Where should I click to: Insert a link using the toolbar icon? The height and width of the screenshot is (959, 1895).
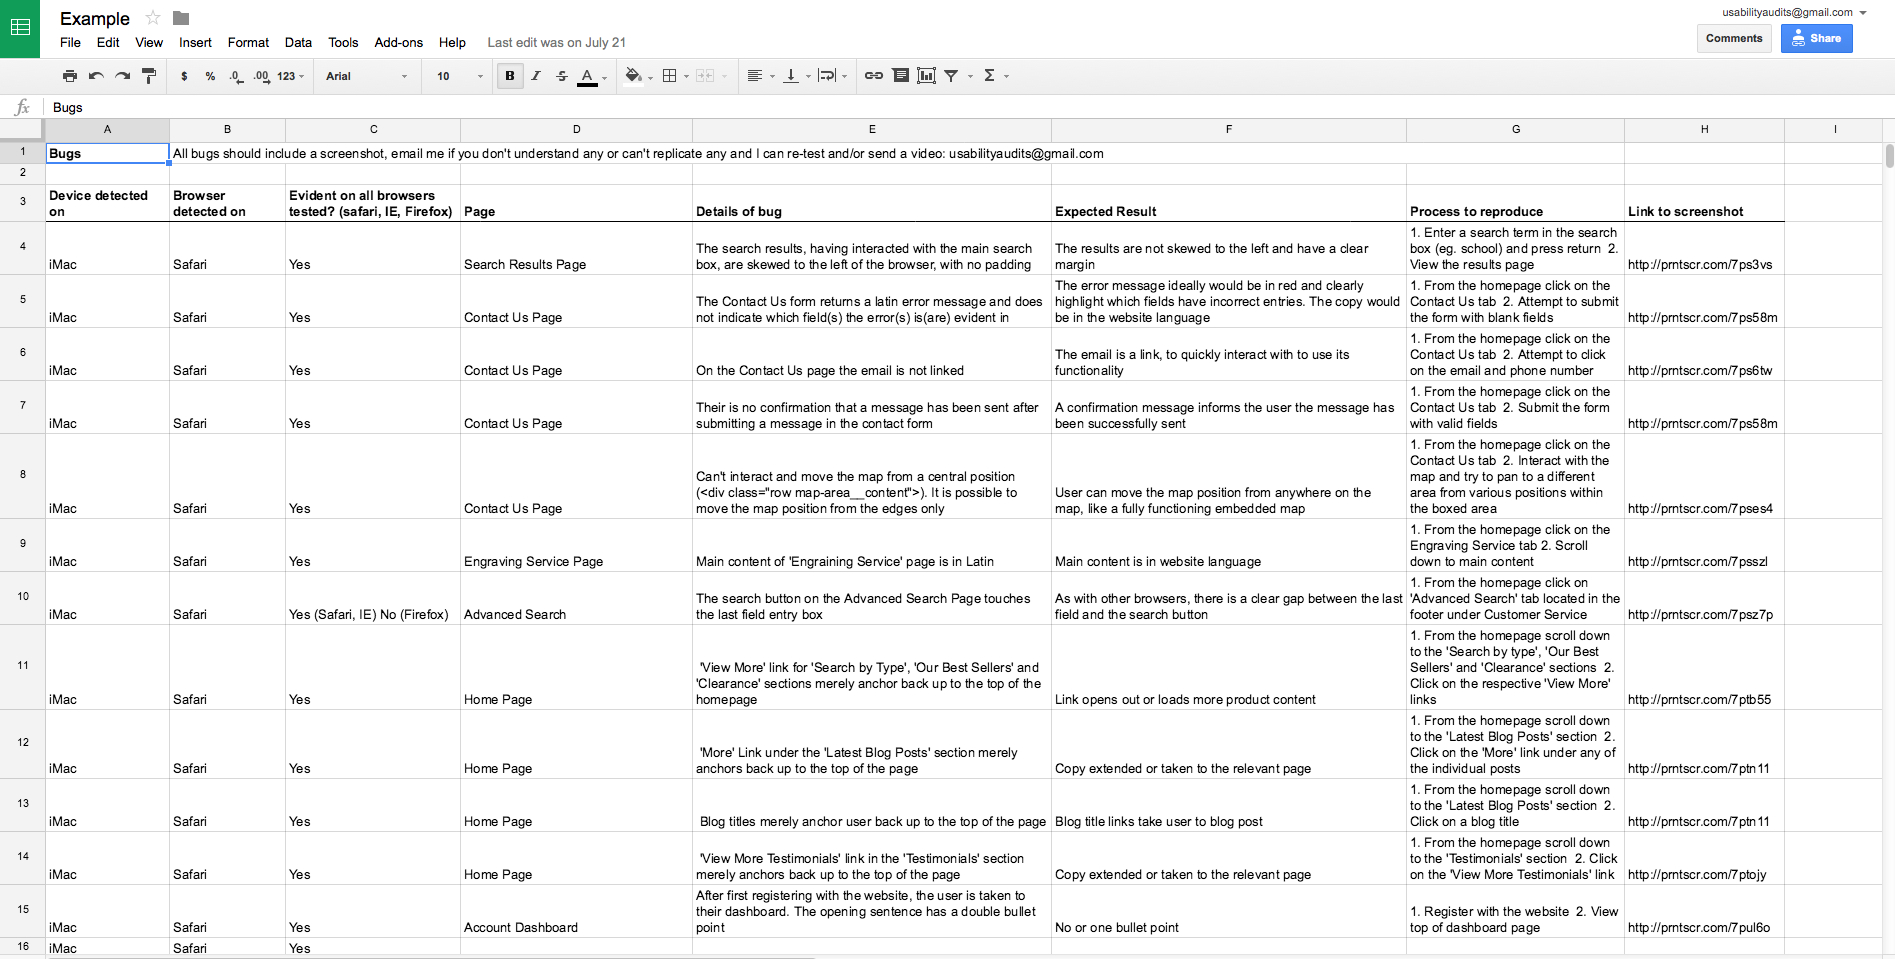coord(873,76)
